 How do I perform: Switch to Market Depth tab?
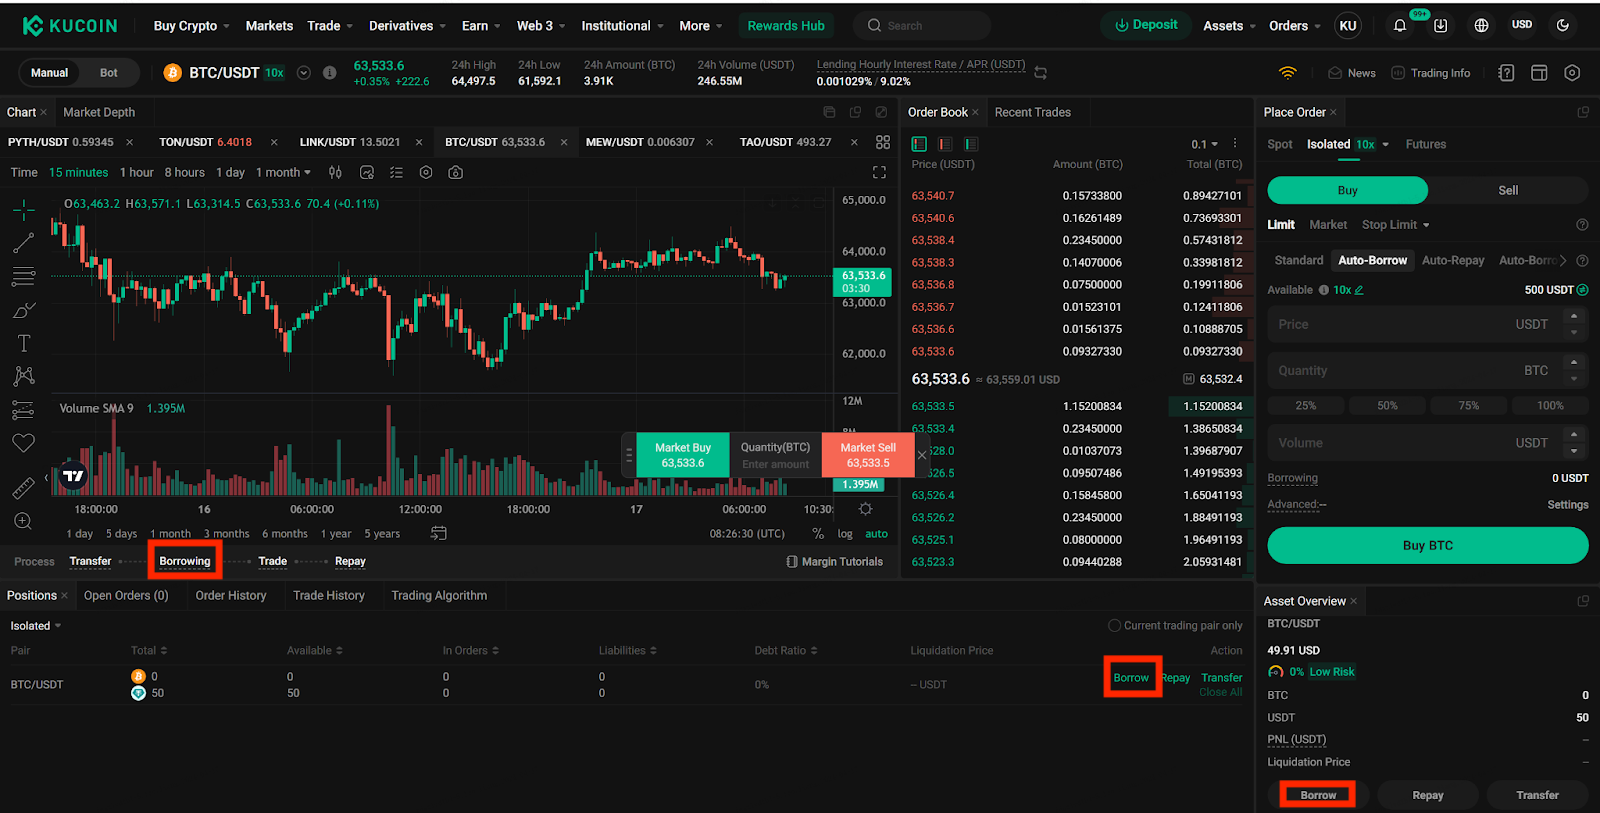pos(99,113)
